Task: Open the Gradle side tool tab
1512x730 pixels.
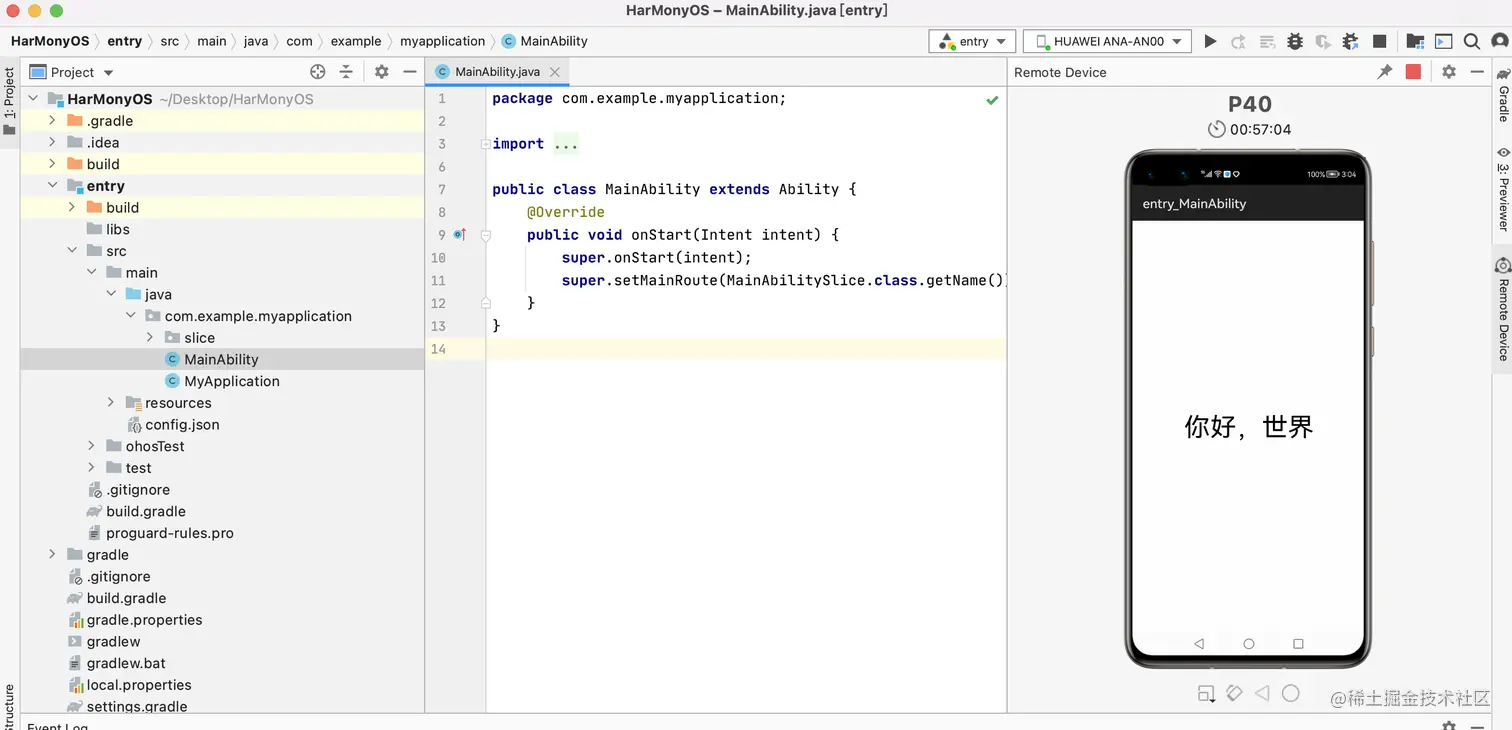Action: (1502, 94)
